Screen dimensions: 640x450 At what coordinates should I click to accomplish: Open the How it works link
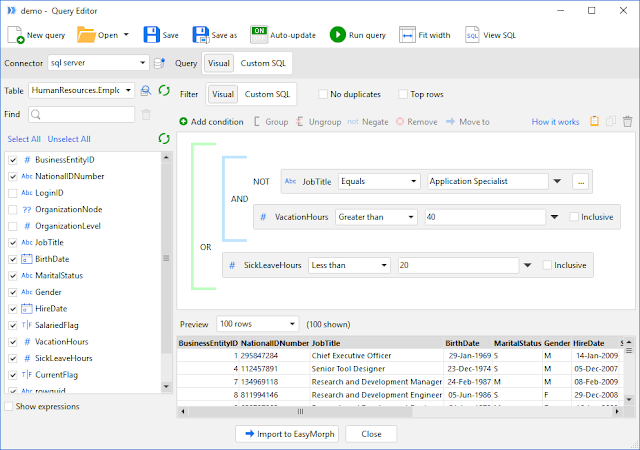[555, 122]
